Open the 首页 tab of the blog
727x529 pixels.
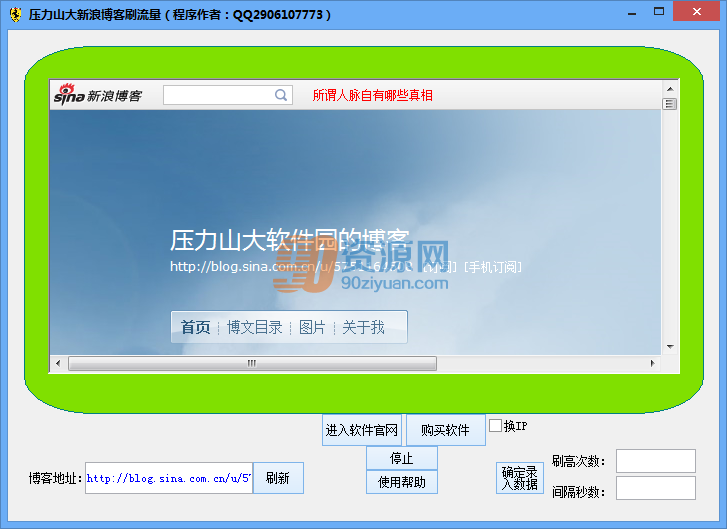click(x=195, y=327)
